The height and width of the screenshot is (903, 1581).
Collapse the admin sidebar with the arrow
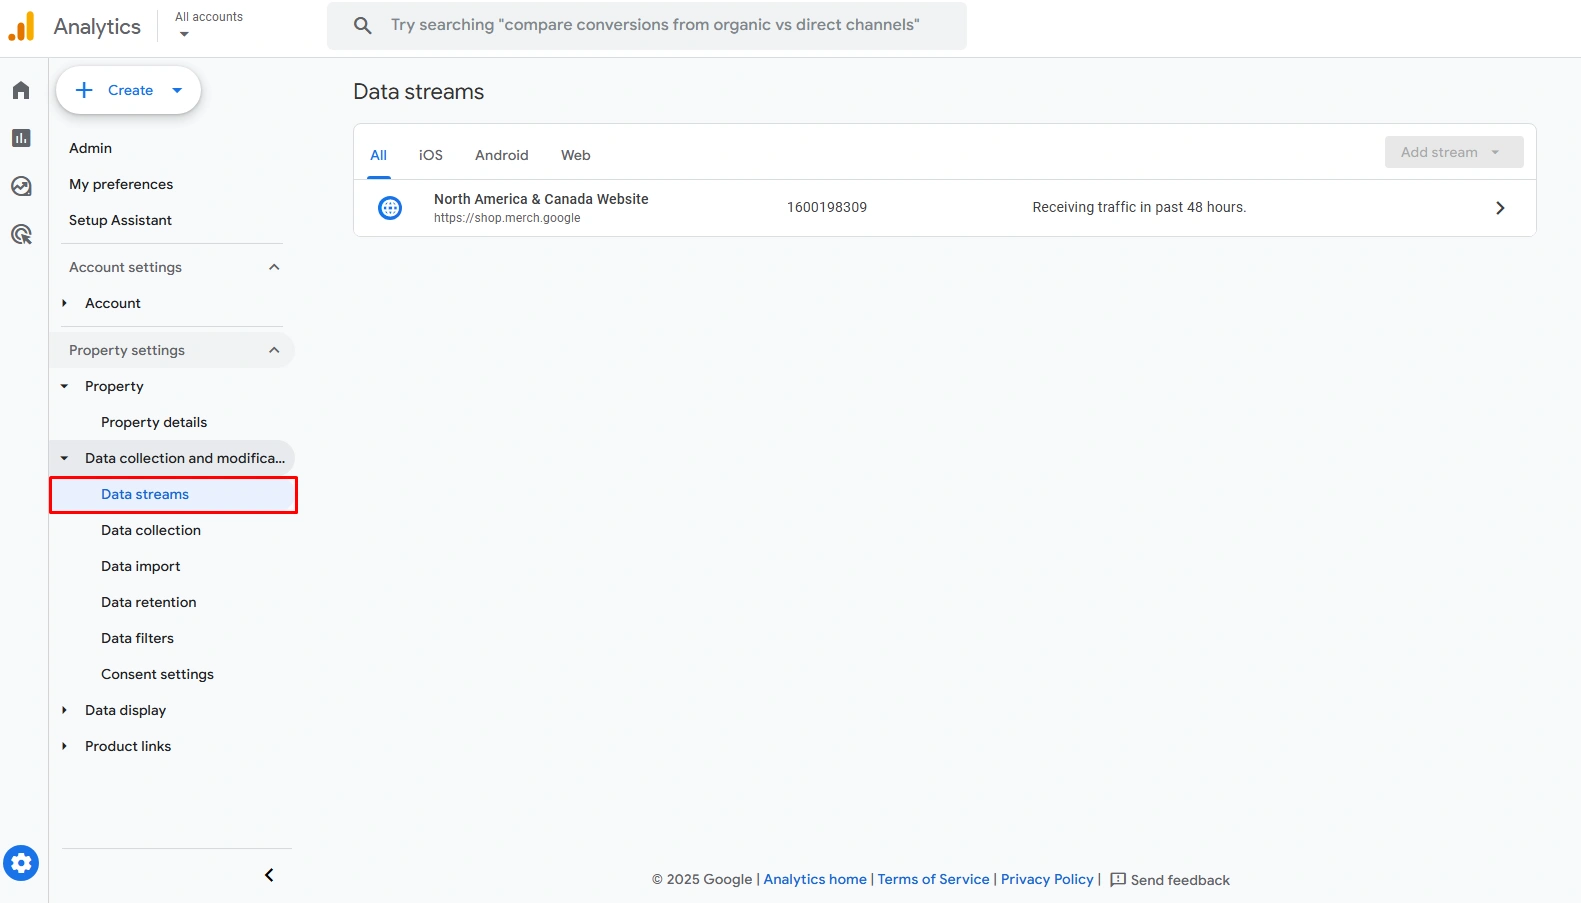coord(269,875)
